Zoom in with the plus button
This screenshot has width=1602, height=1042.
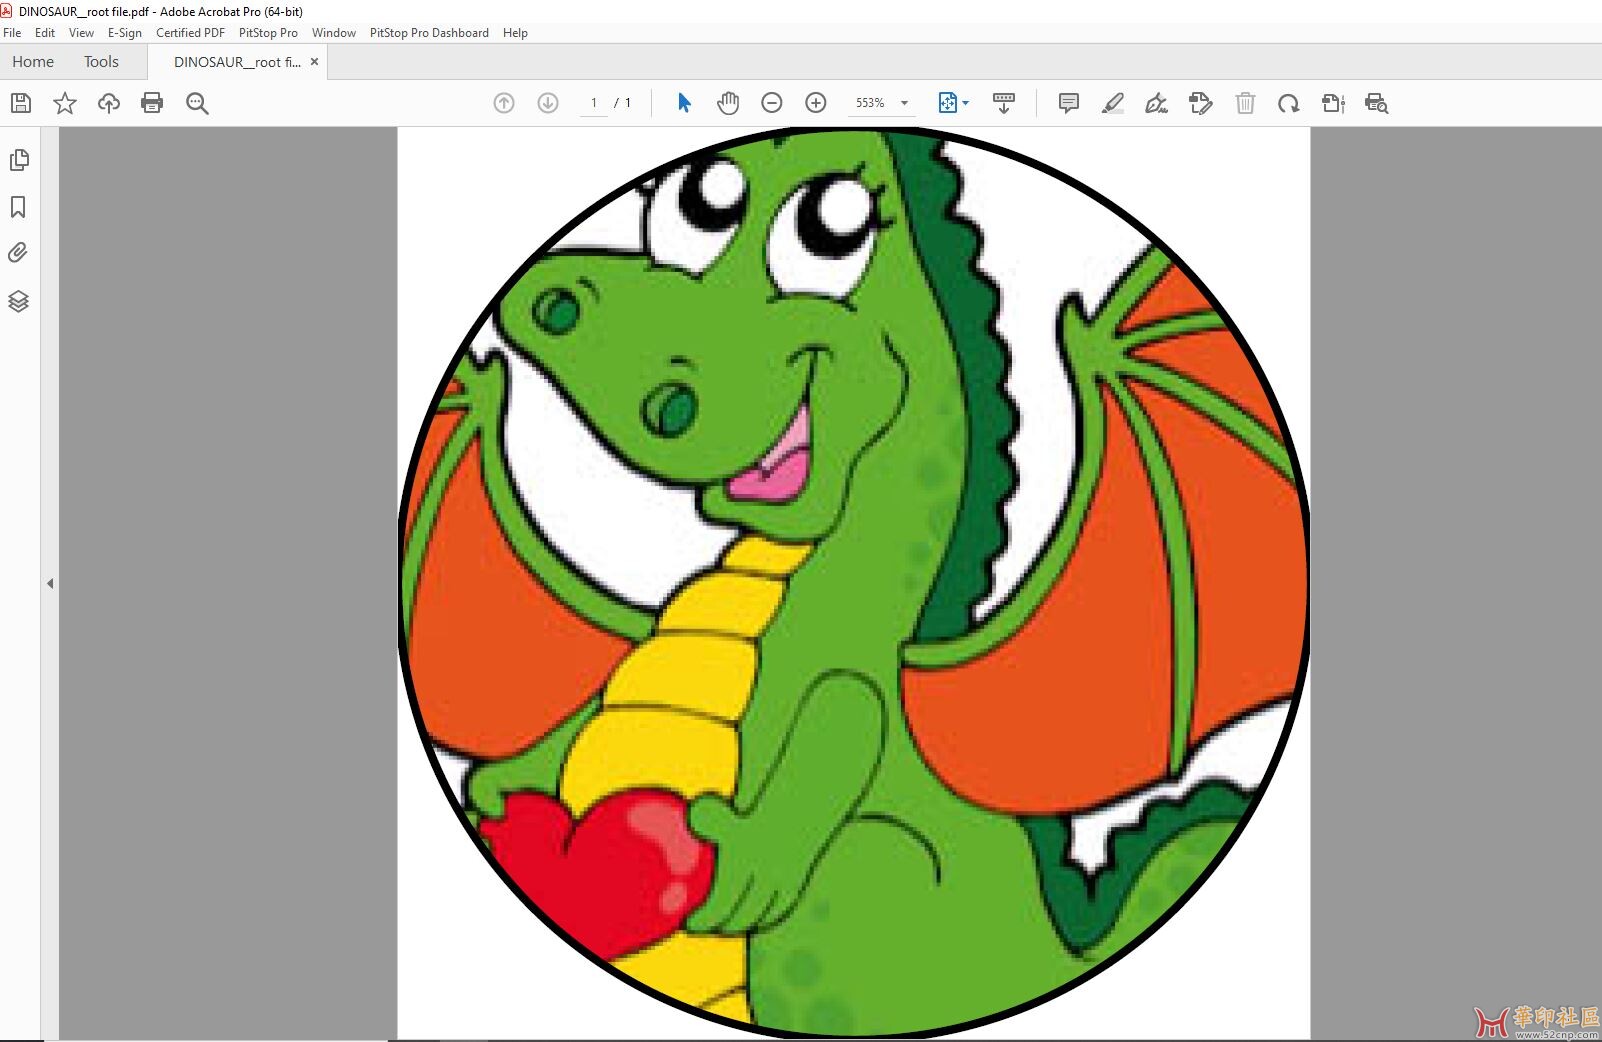(816, 103)
